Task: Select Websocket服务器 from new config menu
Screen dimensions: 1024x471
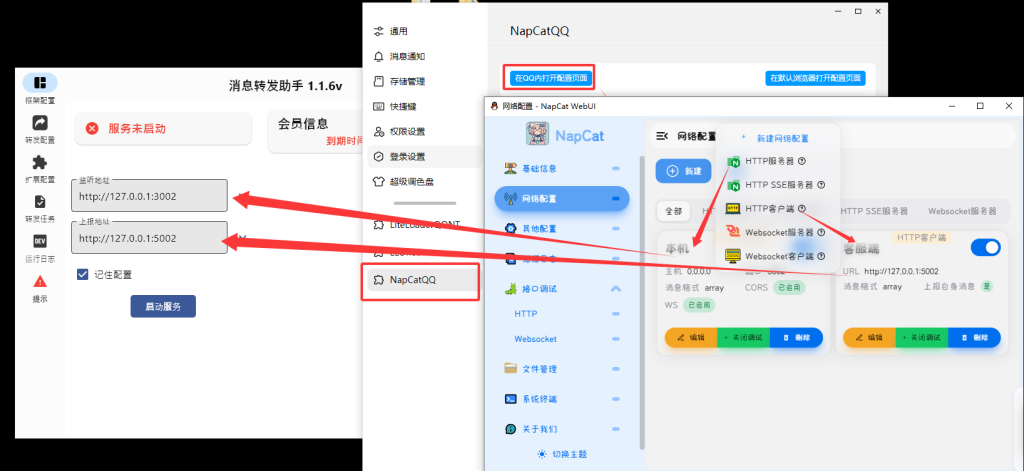Action: (x=777, y=233)
